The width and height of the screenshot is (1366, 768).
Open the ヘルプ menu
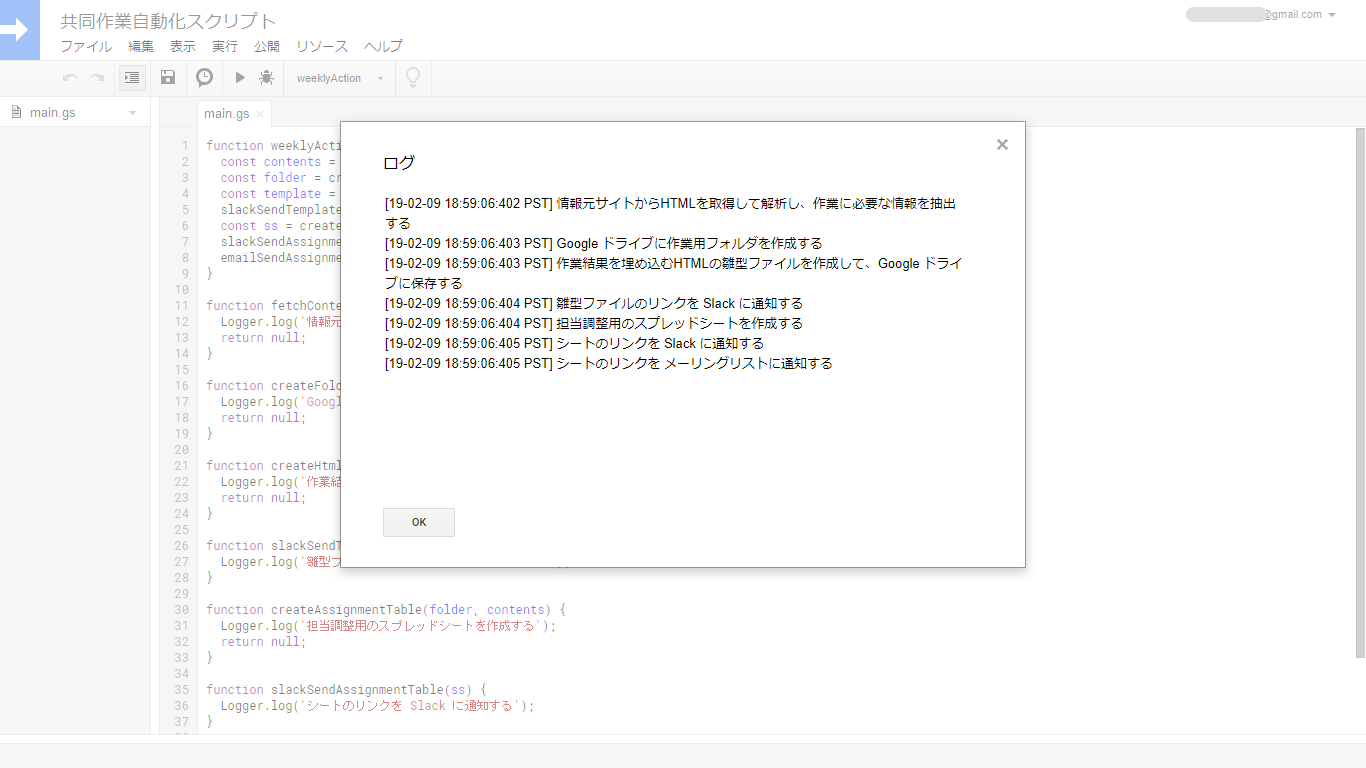383,46
